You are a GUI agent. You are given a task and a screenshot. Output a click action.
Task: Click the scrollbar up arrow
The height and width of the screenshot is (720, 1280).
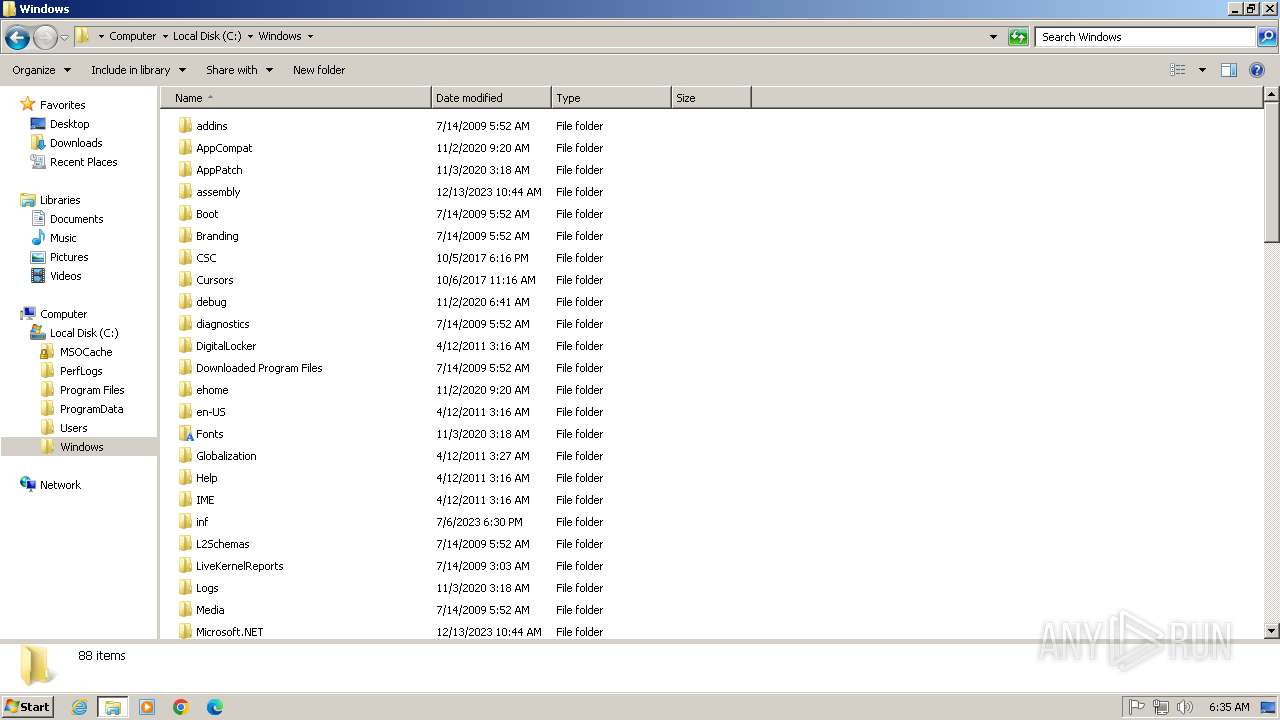(1272, 96)
